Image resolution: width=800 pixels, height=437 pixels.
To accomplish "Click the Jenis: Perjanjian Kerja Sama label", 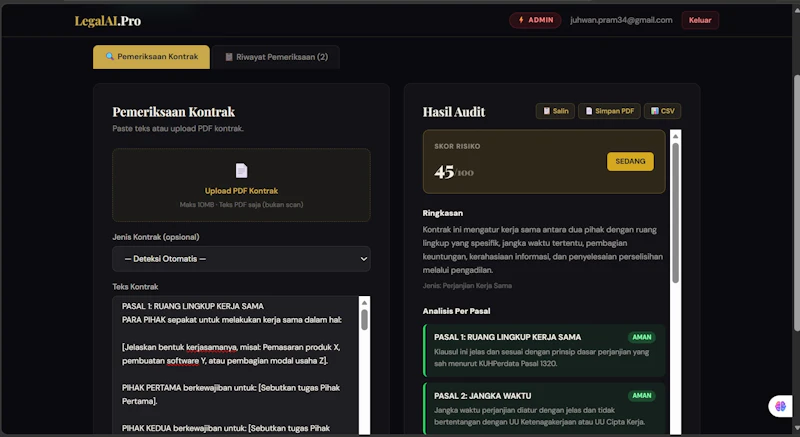I will (x=467, y=286).
